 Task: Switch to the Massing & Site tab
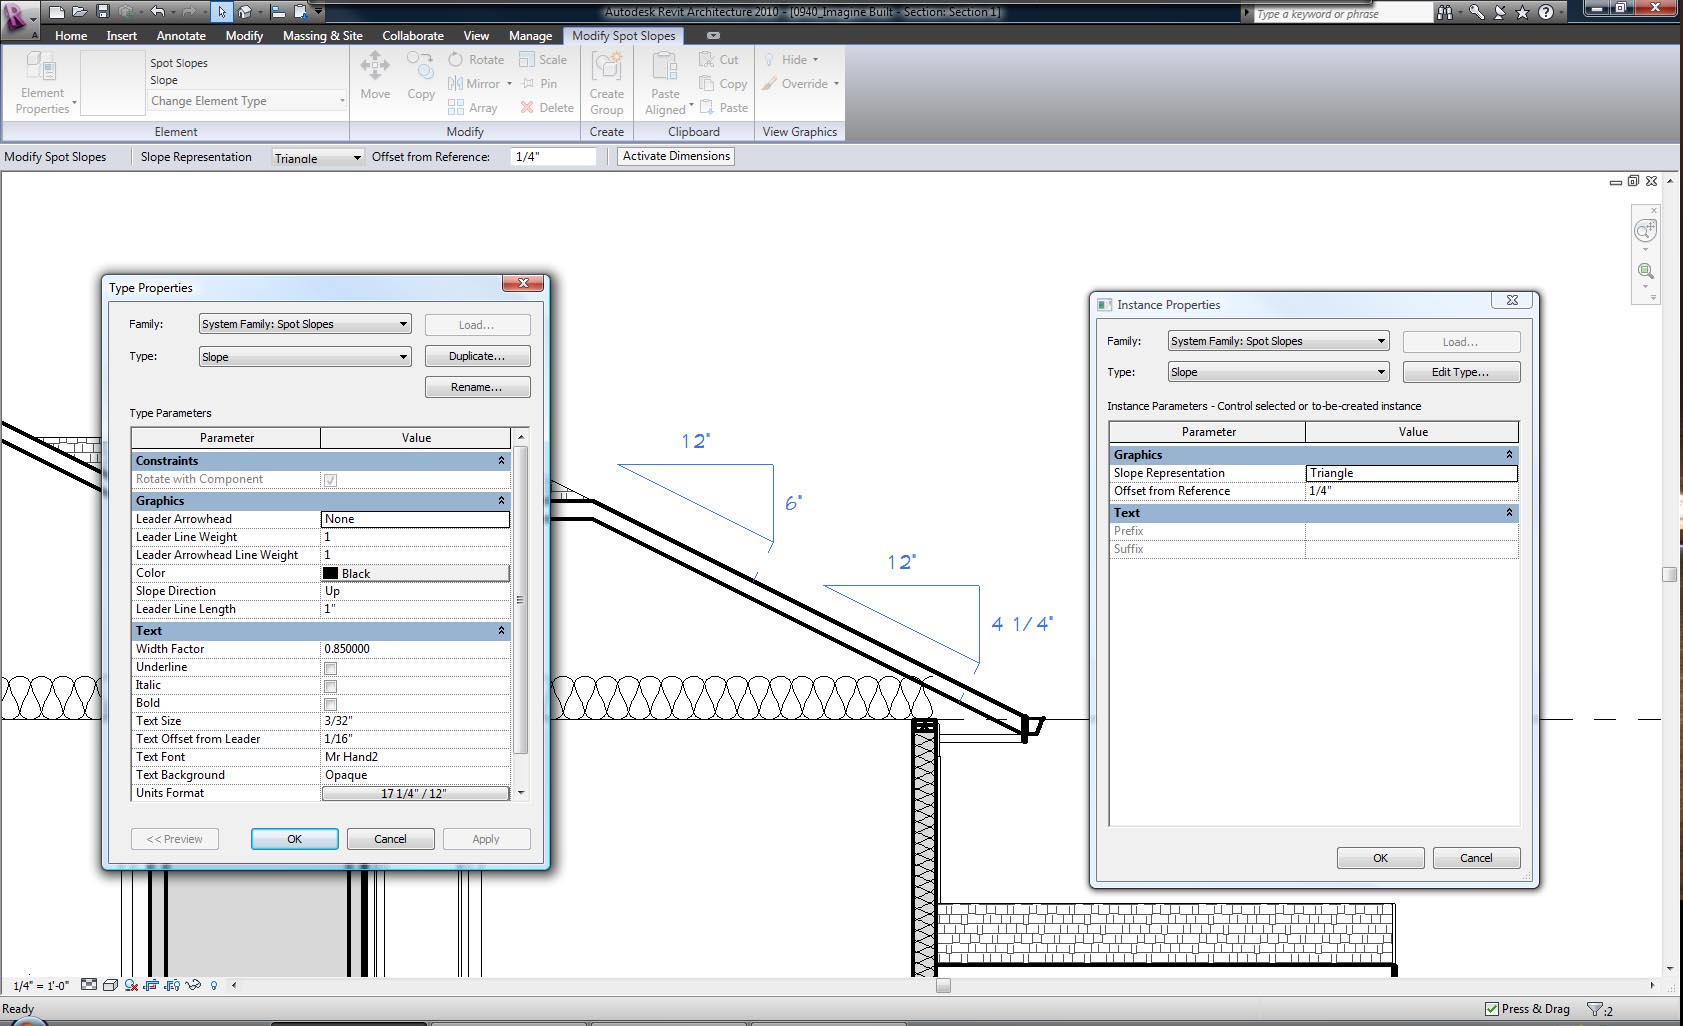(x=322, y=36)
